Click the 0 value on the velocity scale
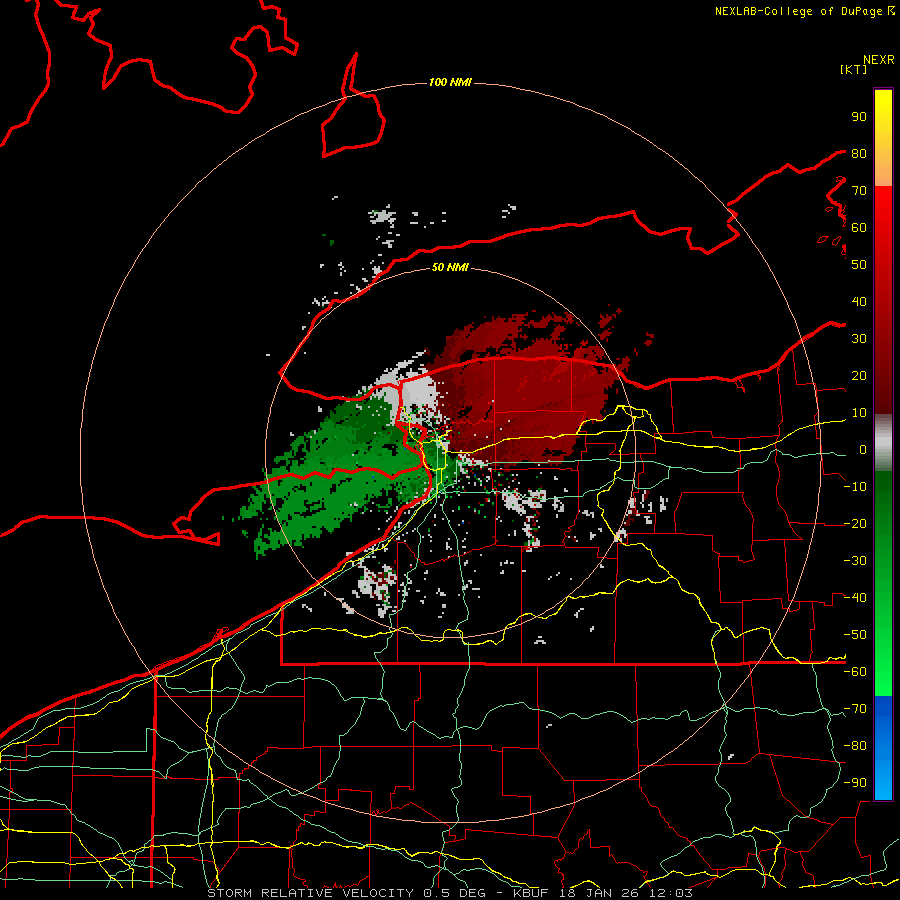This screenshot has width=900, height=900. (863, 449)
